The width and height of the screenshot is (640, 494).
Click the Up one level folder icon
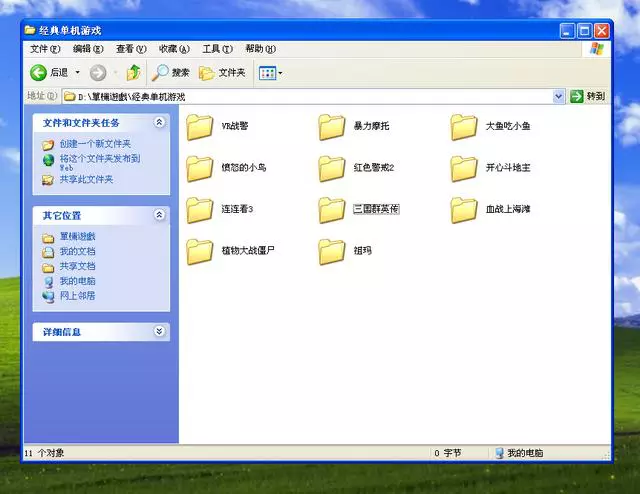coord(133,73)
